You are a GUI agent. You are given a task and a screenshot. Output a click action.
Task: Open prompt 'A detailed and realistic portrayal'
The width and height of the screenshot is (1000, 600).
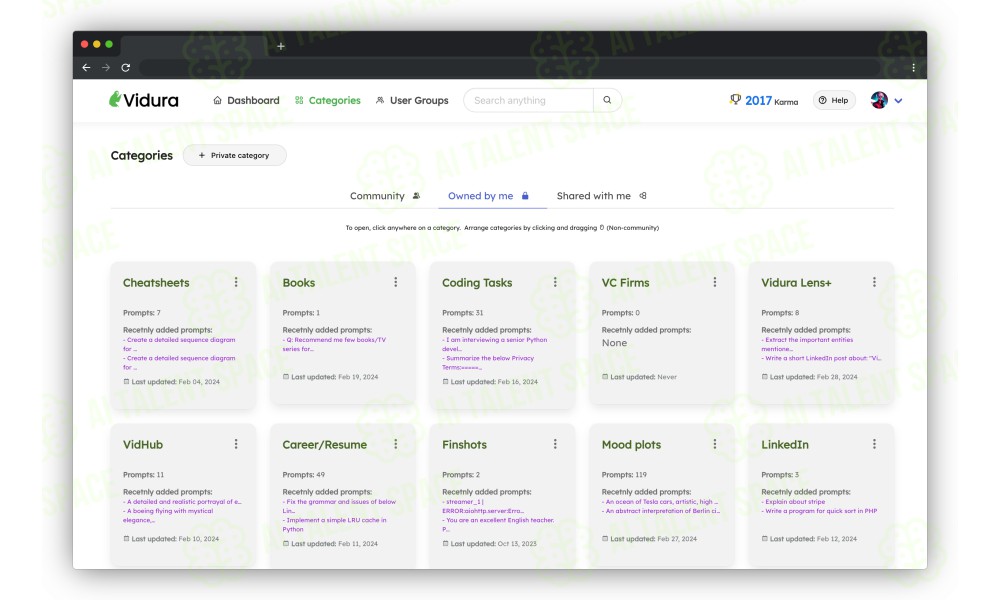(182, 501)
